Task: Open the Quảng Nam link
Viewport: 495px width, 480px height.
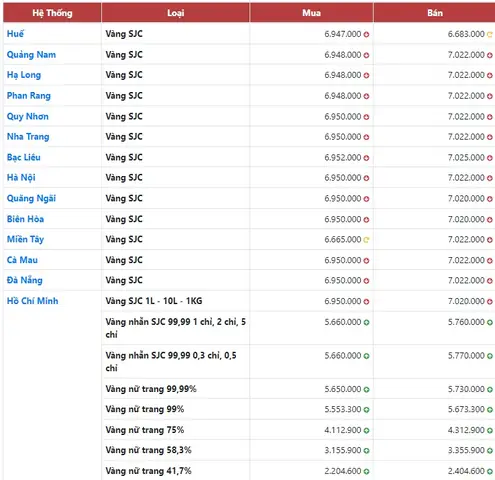Action: pos(31,55)
